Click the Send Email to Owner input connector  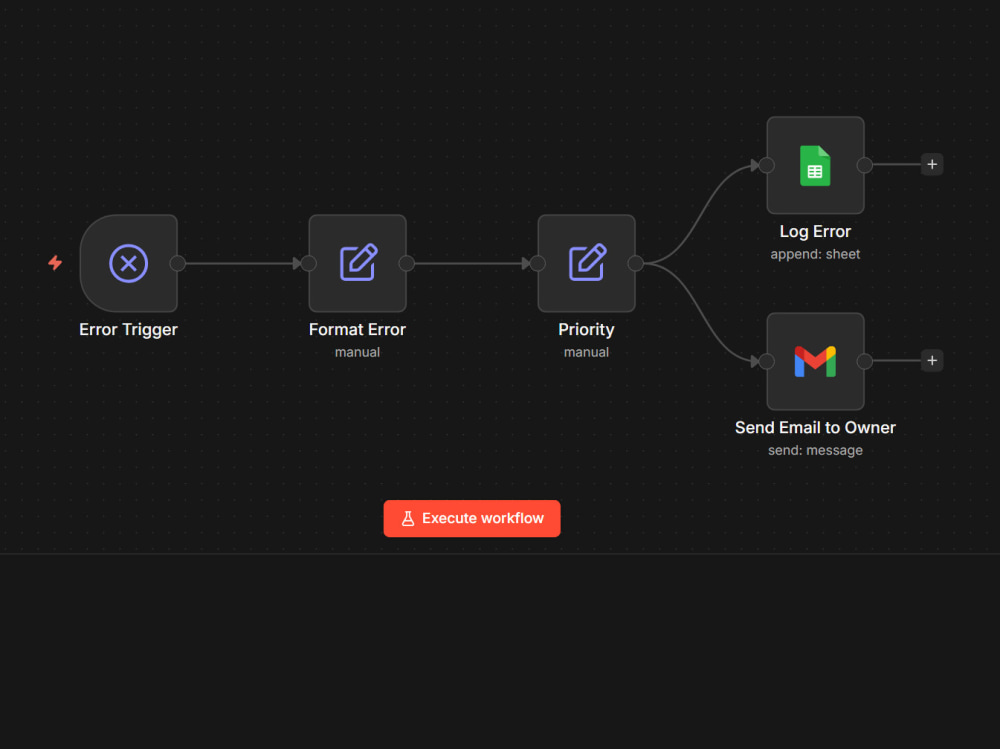767,361
